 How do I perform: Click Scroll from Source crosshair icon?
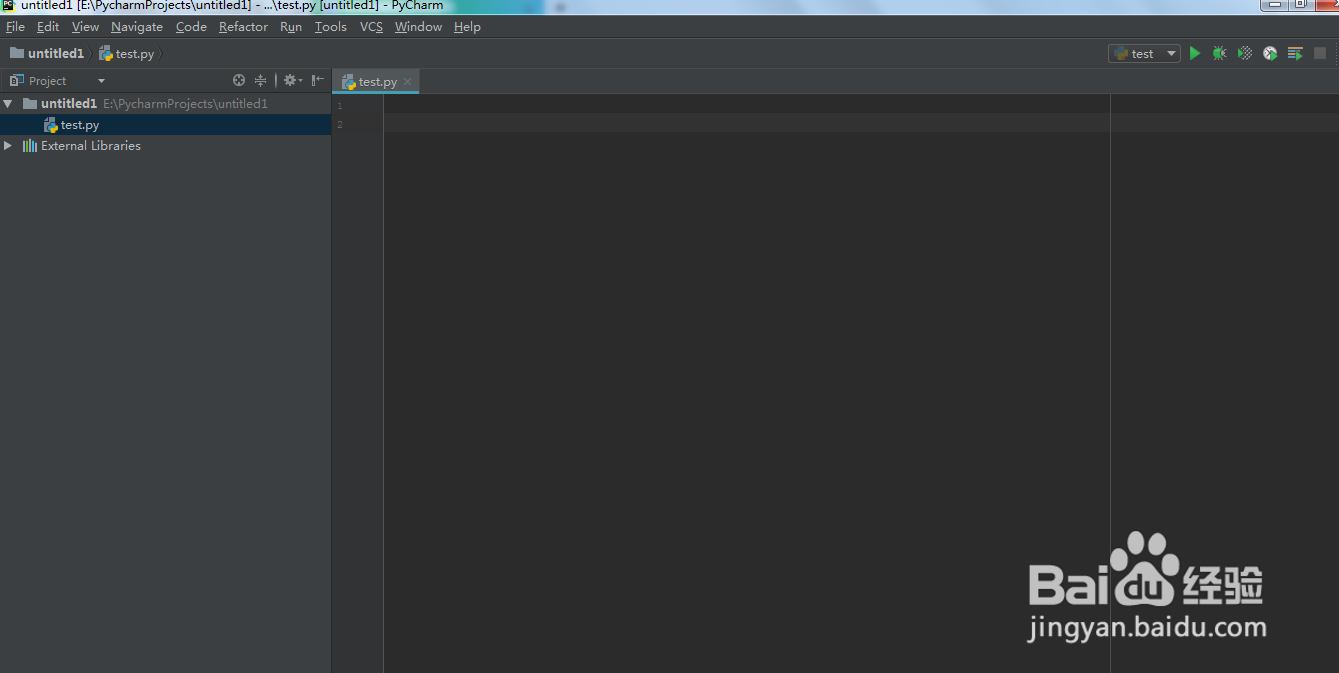239,80
